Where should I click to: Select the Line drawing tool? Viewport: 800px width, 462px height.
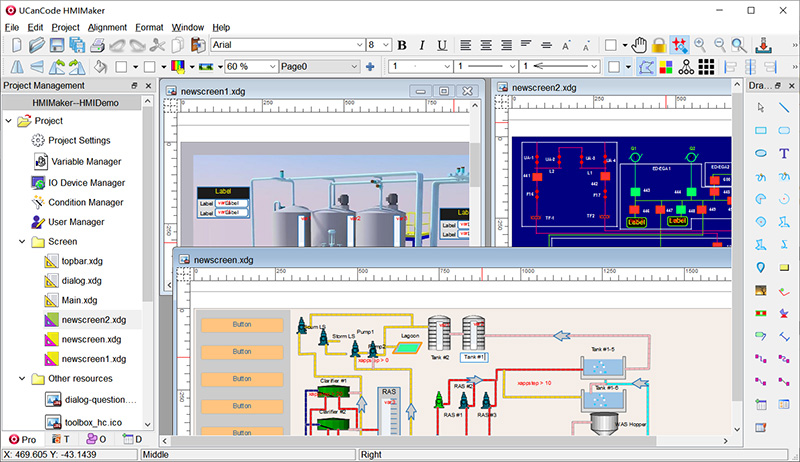click(784, 108)
